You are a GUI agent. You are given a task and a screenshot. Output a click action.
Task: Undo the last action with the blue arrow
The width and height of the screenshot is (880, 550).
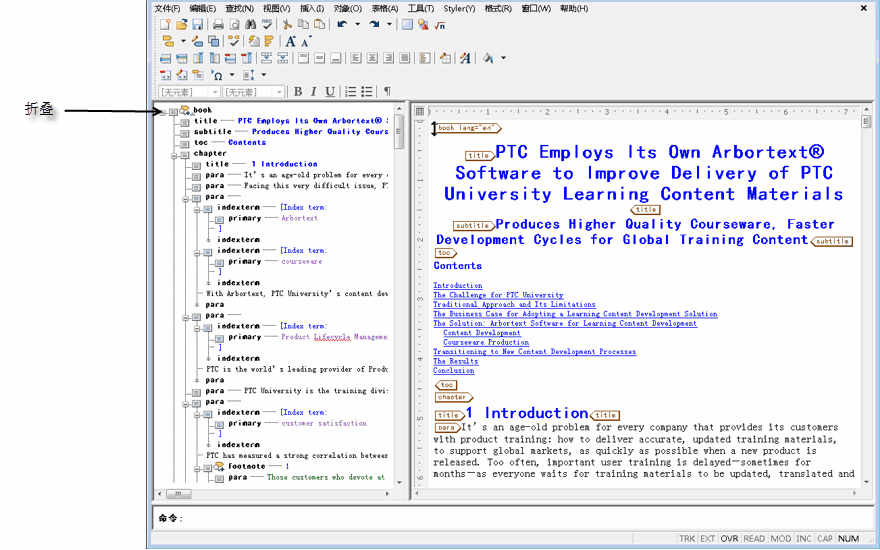[342, 25]
